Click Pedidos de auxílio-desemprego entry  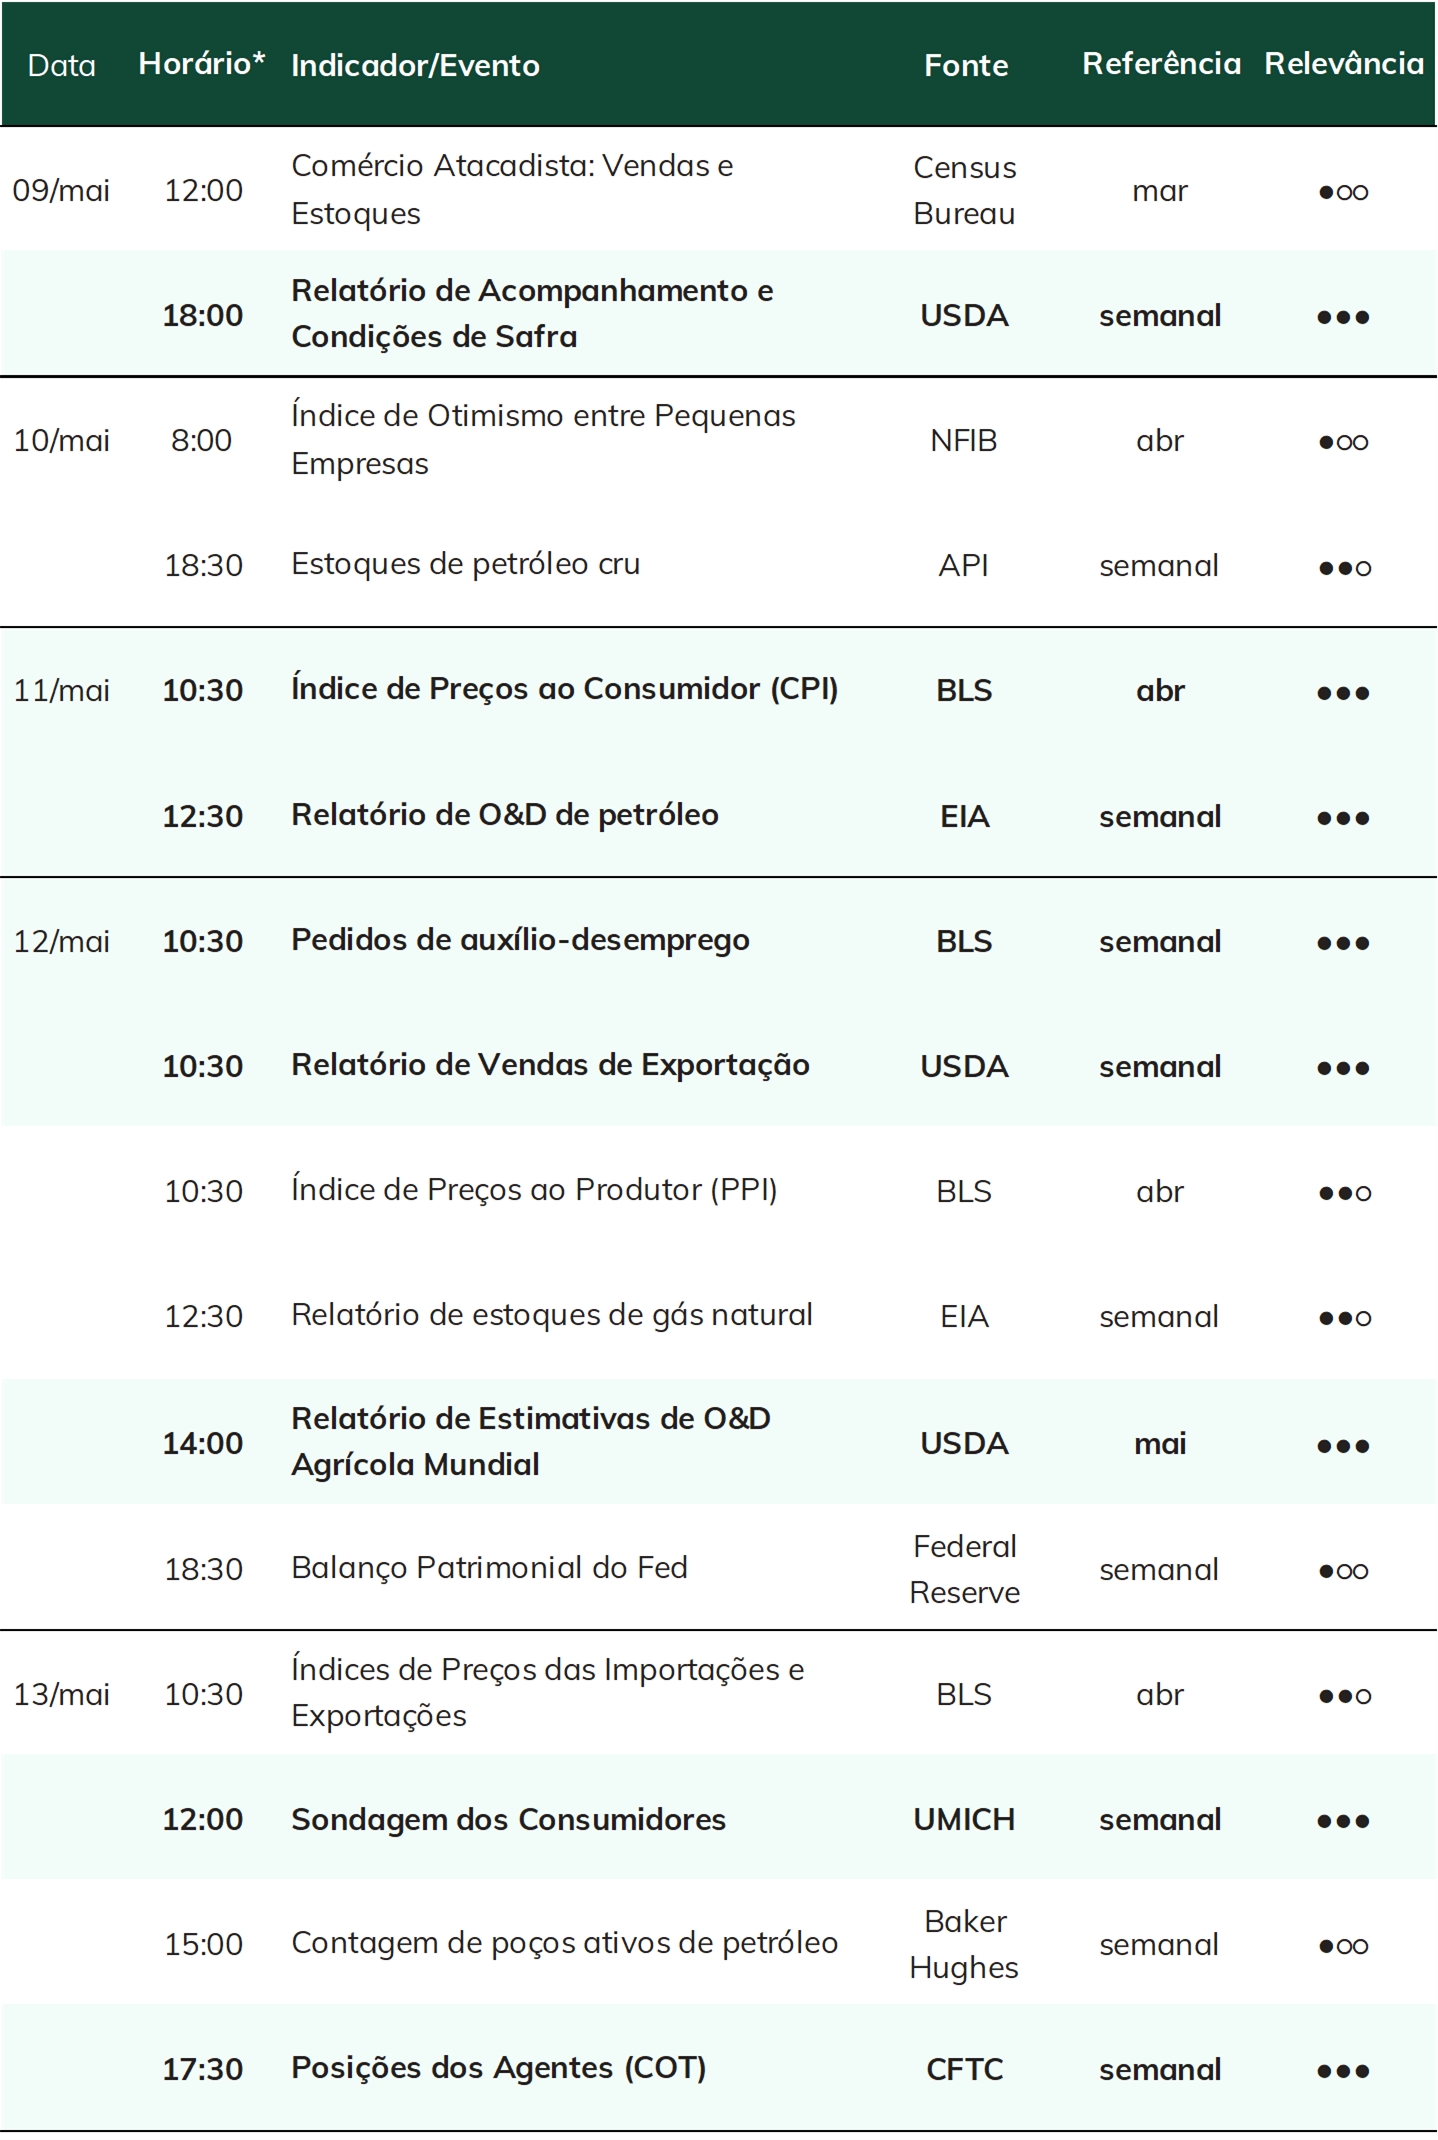(x=520, y=940)
